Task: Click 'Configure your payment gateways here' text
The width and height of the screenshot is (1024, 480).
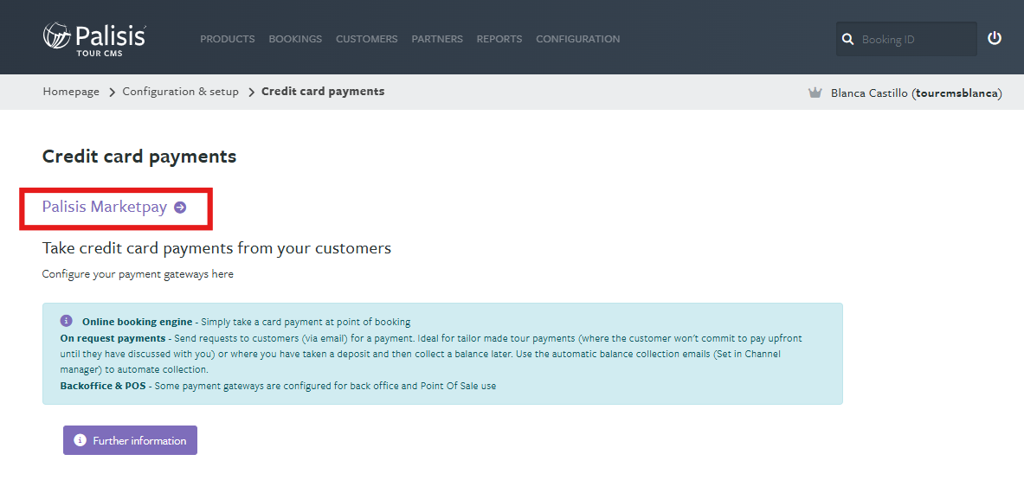Action: click(138, 274)
